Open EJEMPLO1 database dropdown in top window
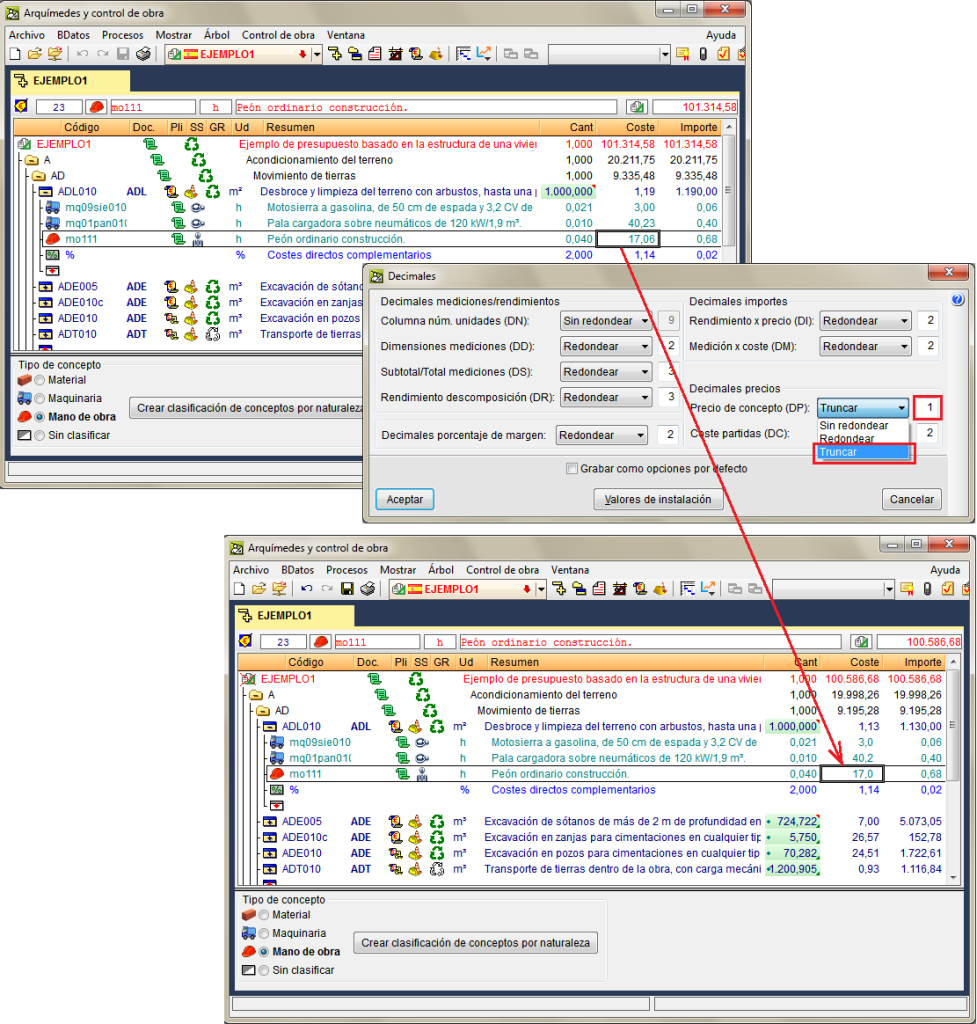 coord(316,54)
